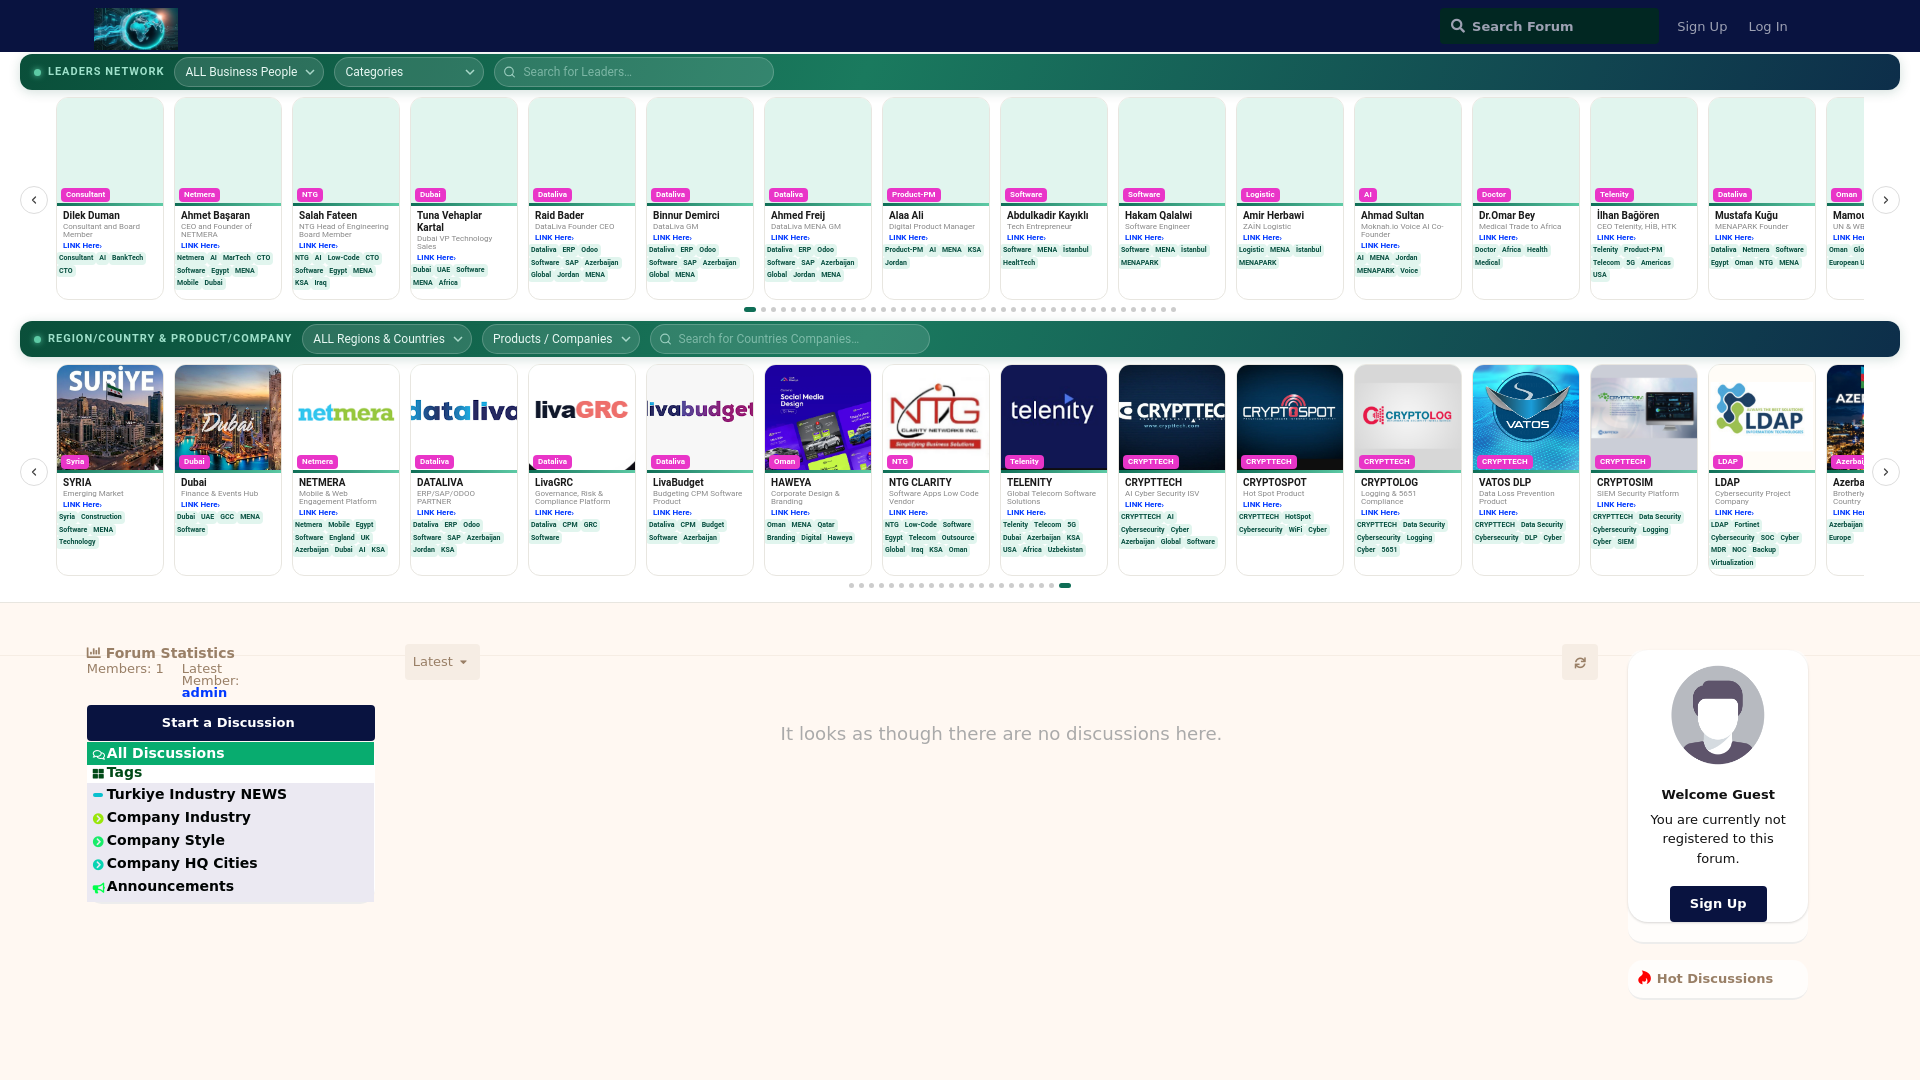
Task: Click the green icon beside Company HQ Cities
Action: tap(98, 865)
